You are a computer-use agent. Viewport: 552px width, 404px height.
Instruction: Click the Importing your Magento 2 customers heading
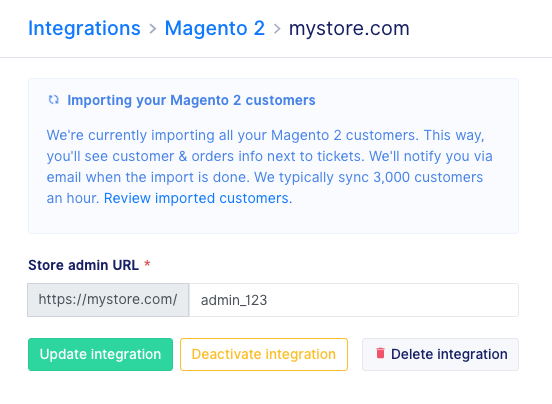tap(191, 100)
